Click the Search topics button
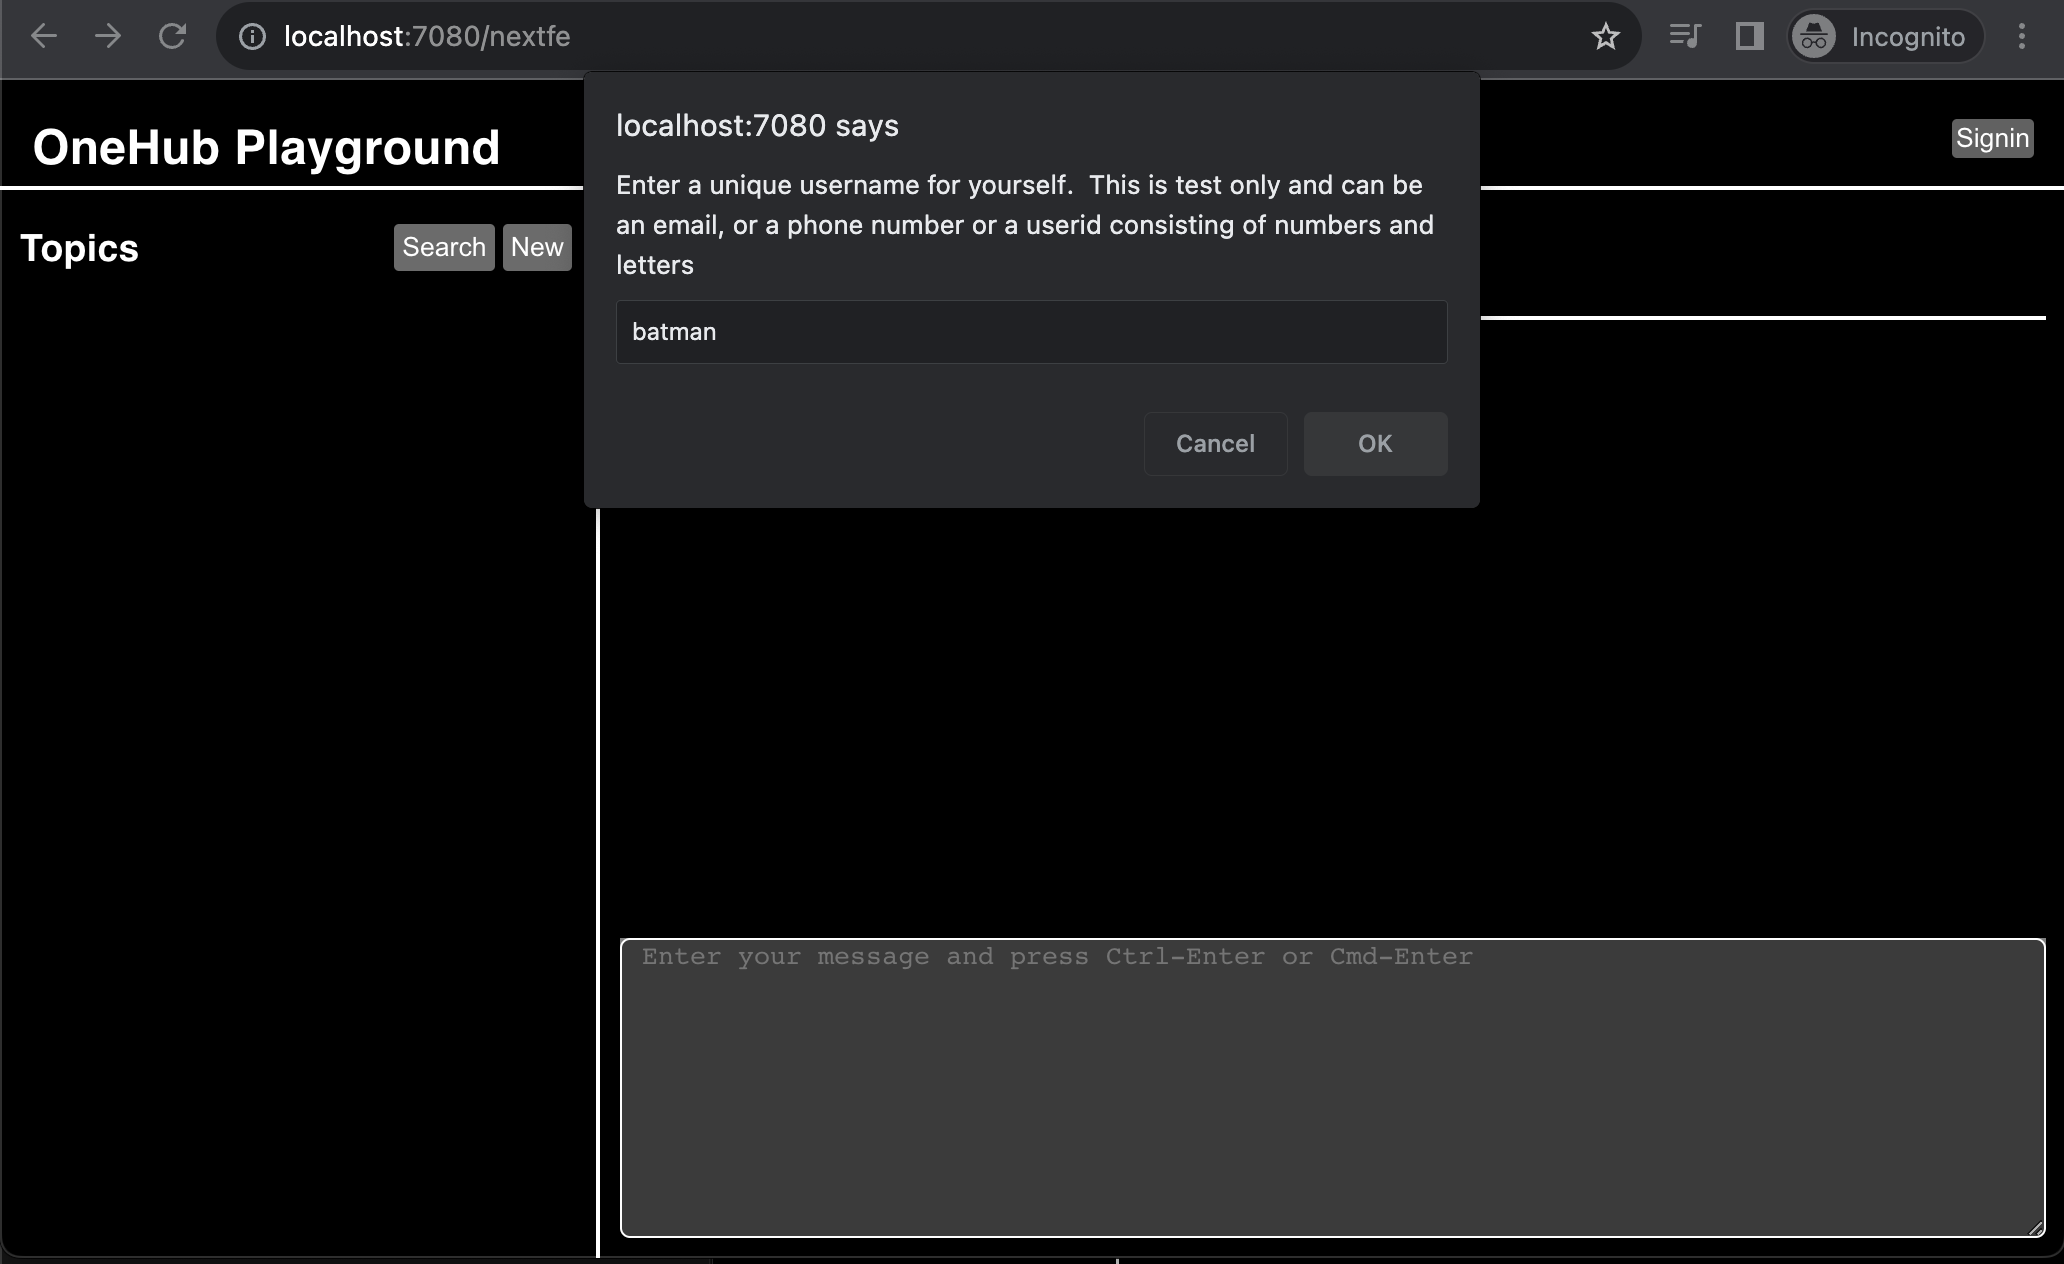This screenshot has height=1264, width=2064. pos(444,247)
